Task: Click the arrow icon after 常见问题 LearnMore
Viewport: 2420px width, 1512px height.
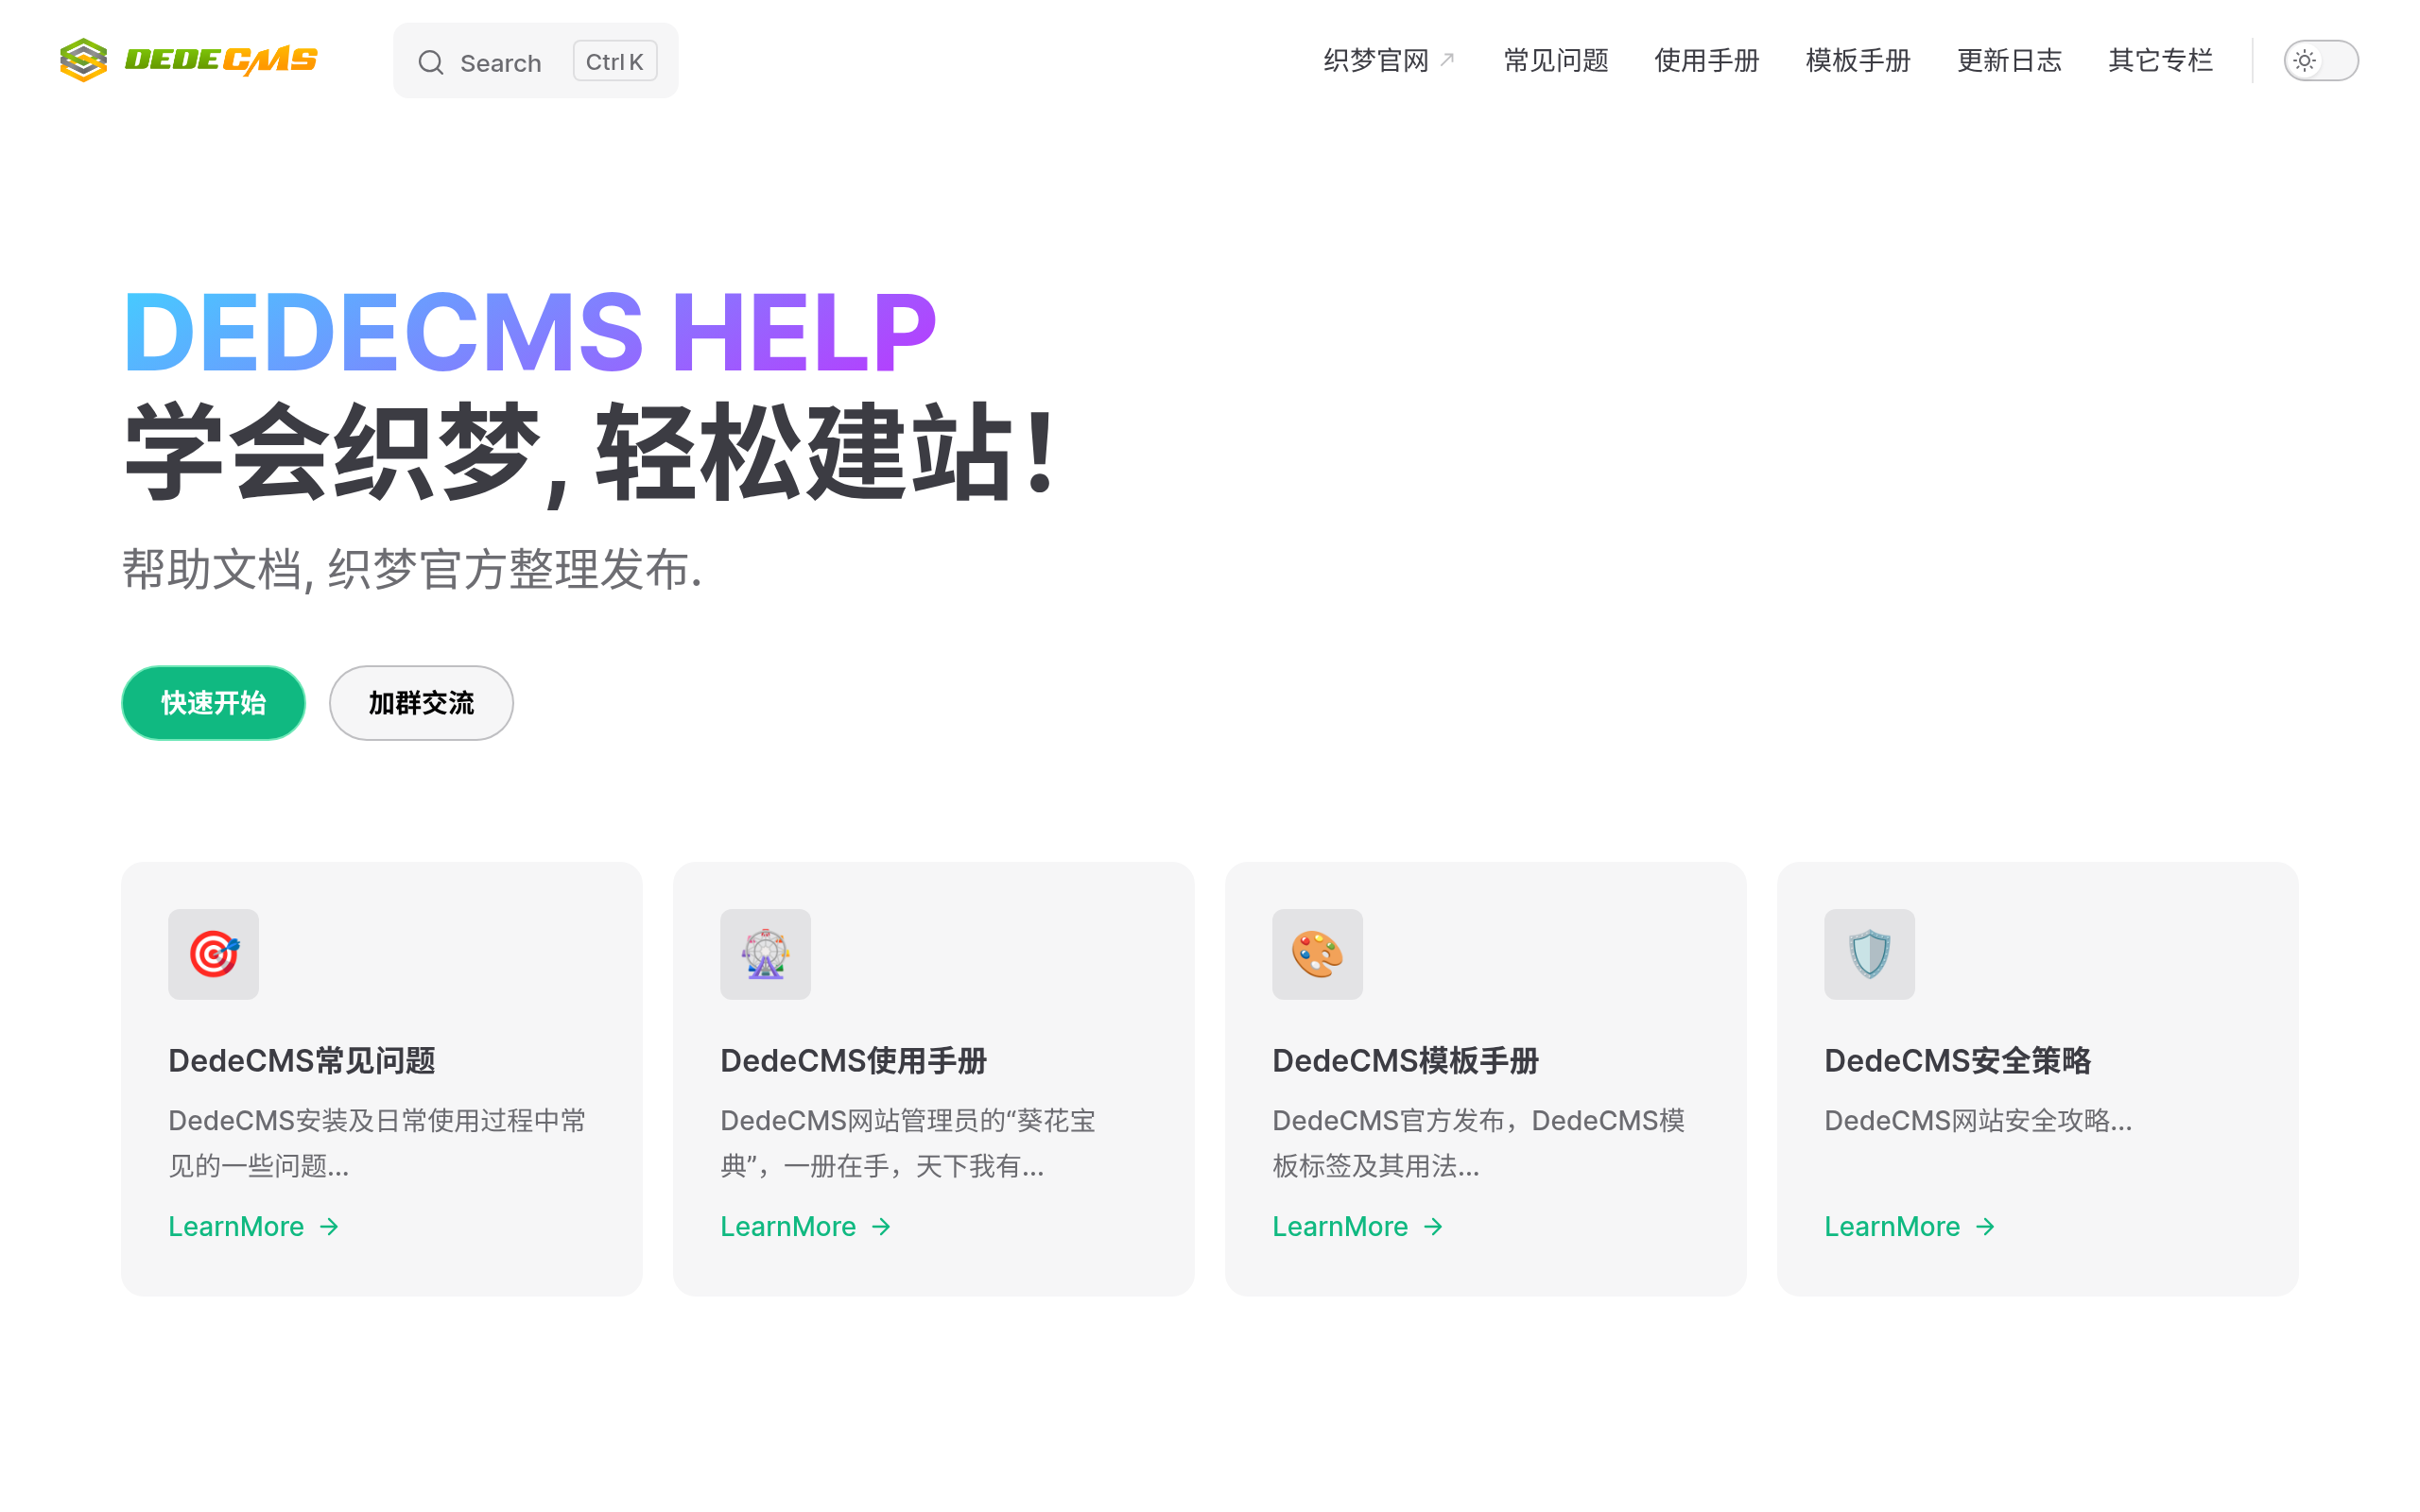Action: coord(329,1227)
